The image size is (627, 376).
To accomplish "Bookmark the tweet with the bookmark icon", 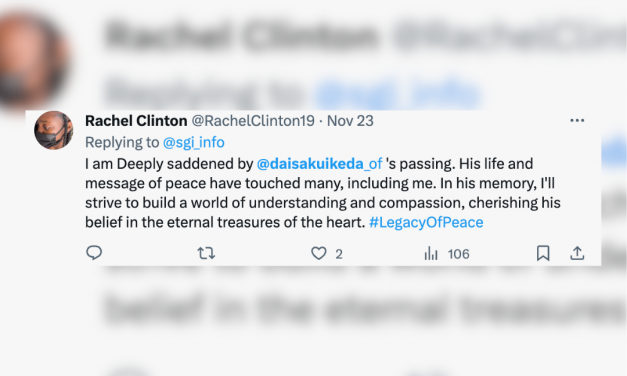I will click(543, 253).
